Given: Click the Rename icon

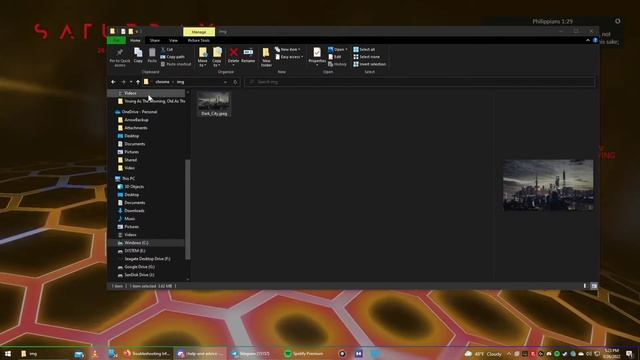Looking at the screenshot, I should 248,52.
